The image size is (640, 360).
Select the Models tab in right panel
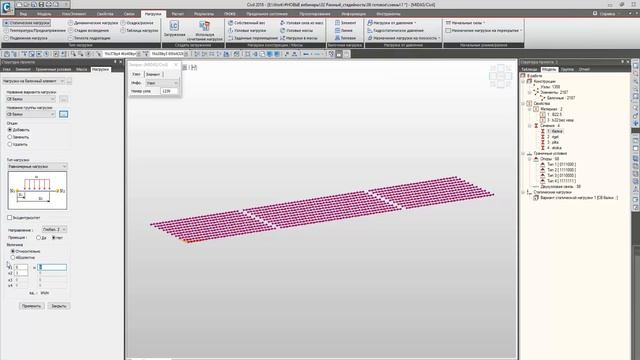(x=549, y=69)
